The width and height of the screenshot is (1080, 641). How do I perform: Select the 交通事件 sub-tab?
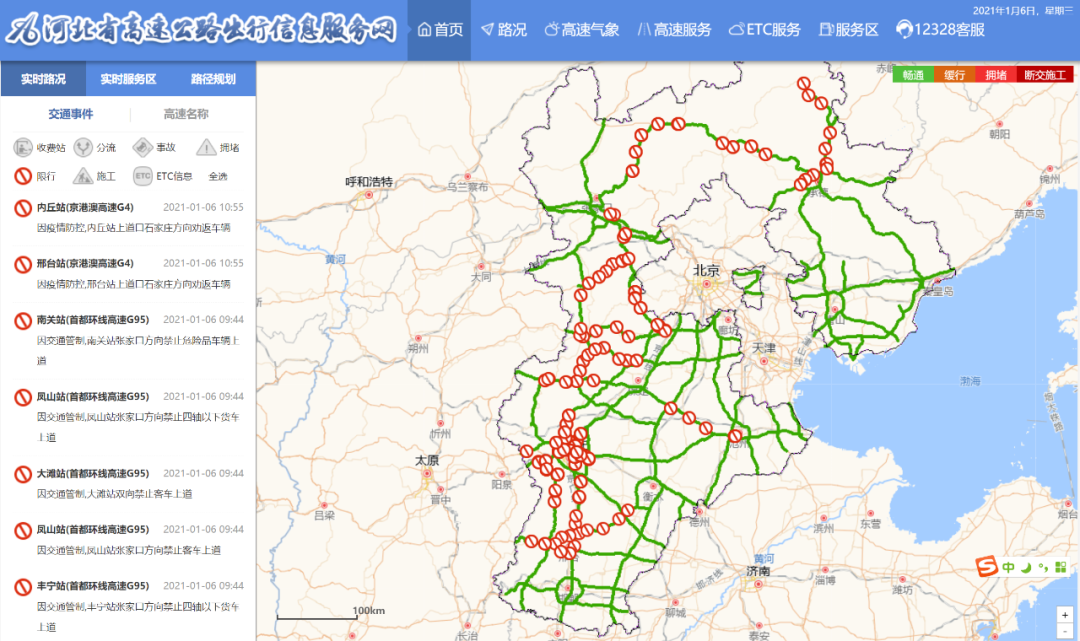71,114
